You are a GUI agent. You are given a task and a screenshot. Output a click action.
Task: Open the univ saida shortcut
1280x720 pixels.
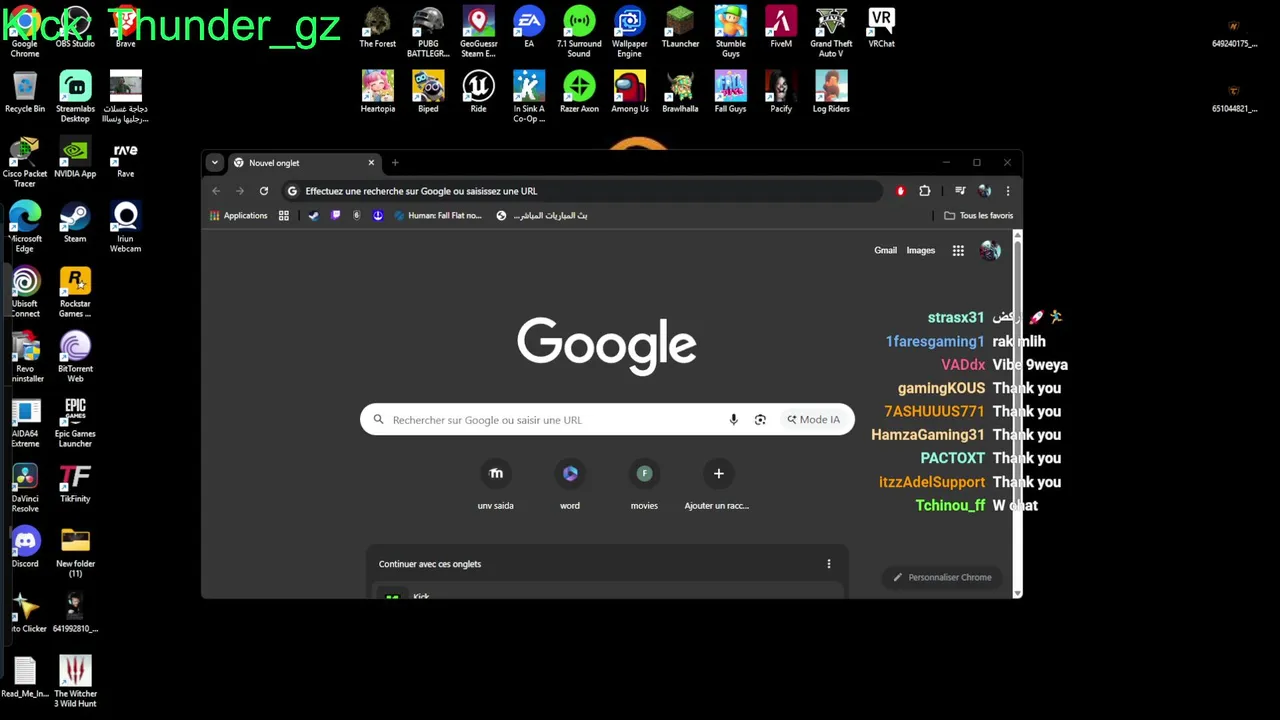495,486
